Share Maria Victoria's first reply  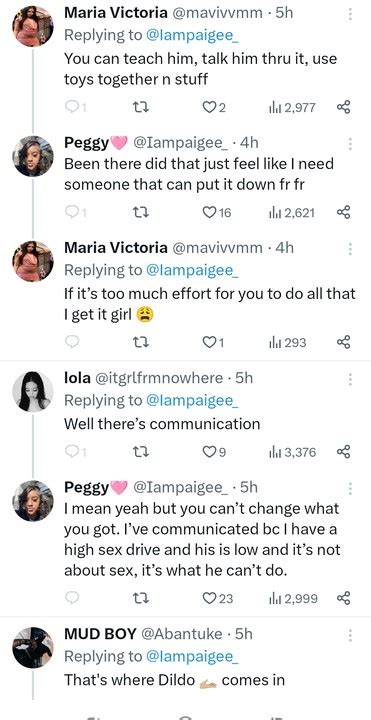(343, 107)
